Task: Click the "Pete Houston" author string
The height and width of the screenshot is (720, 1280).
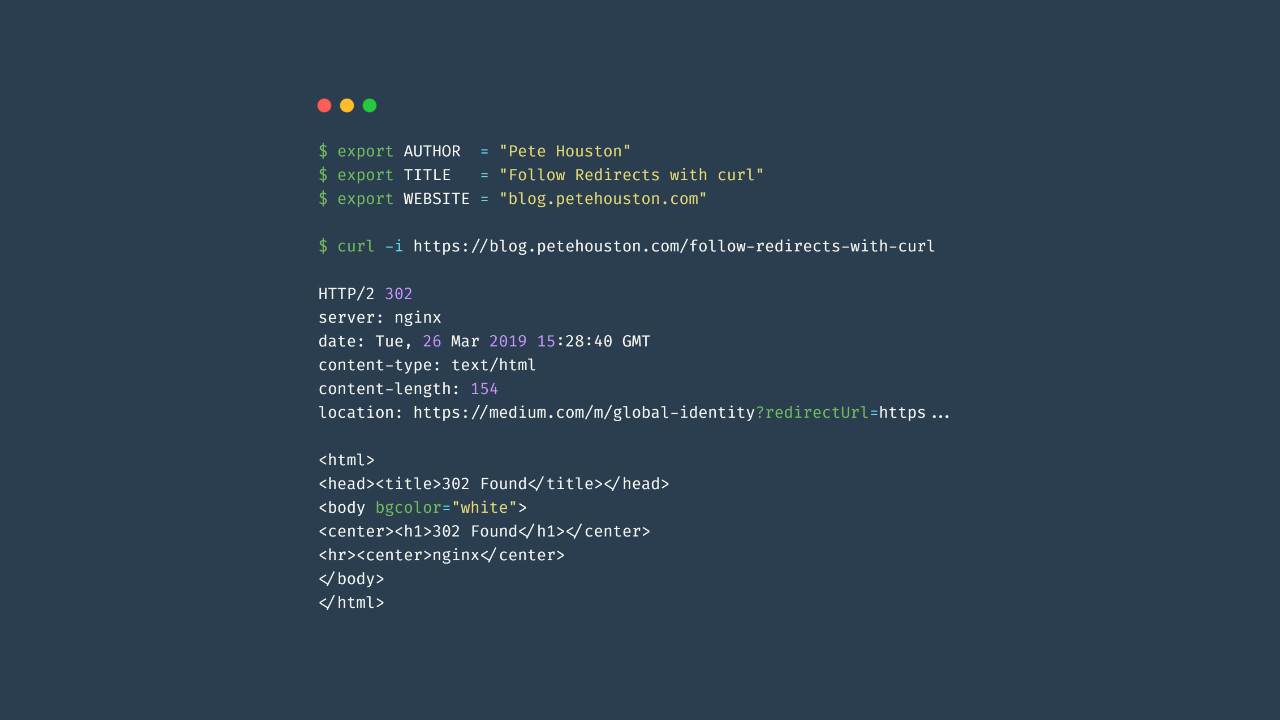Action: [x=565, y=151]
